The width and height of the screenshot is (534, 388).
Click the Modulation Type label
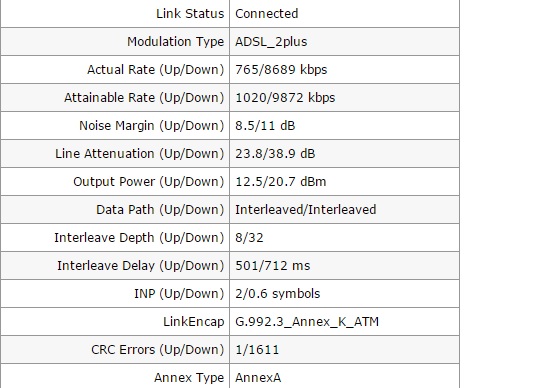[x=176, y=42]
